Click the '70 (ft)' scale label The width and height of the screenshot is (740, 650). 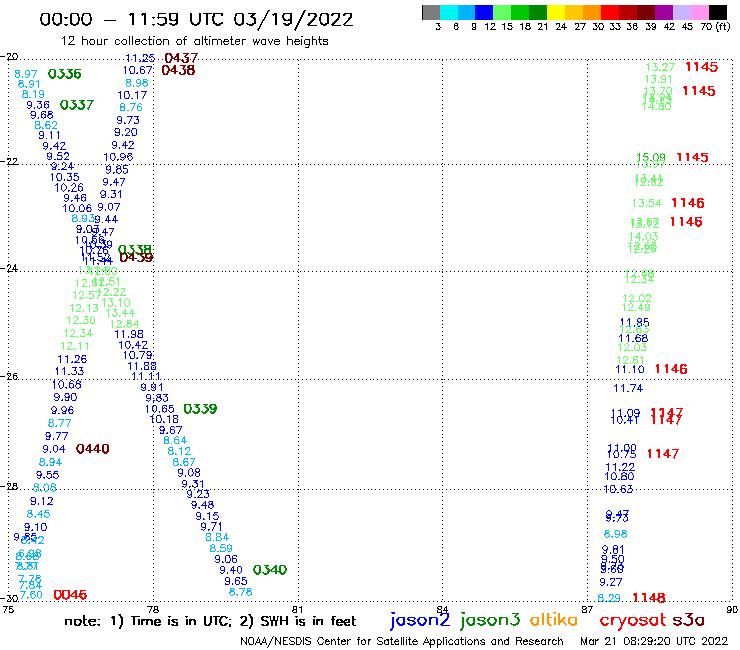[x=715, y=26]
